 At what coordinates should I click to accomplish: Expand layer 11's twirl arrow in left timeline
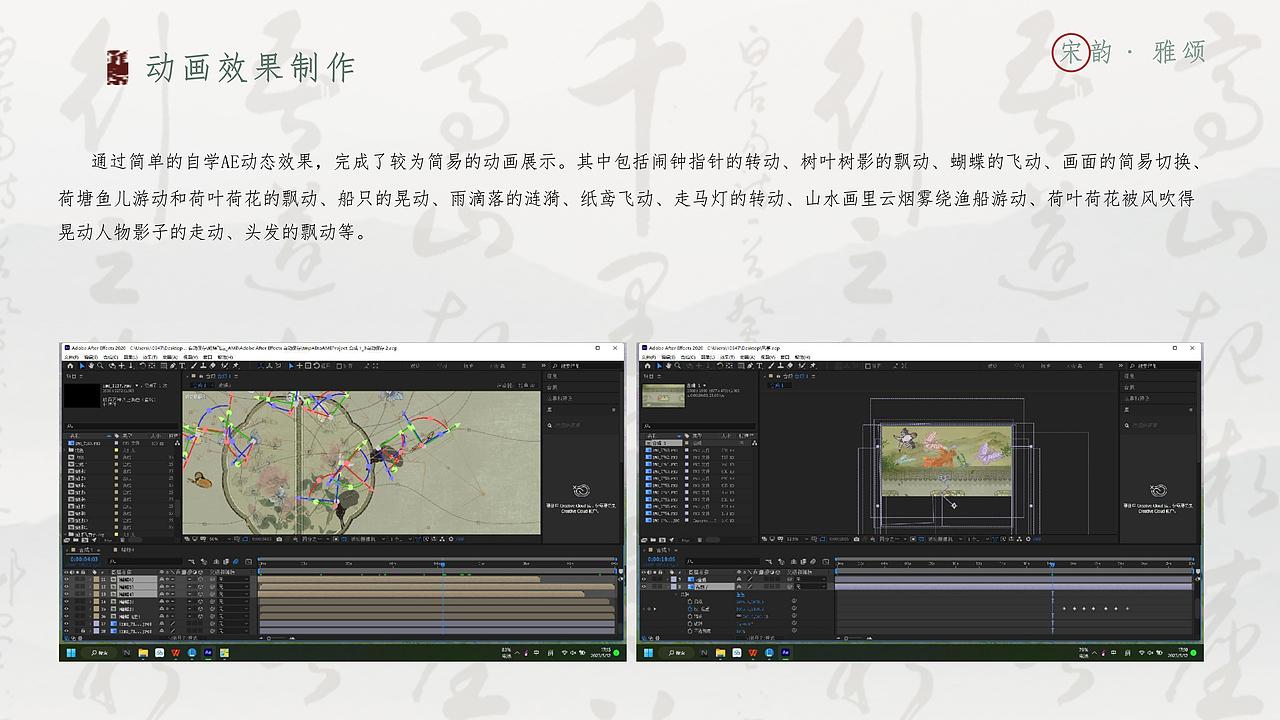(91, 579)
